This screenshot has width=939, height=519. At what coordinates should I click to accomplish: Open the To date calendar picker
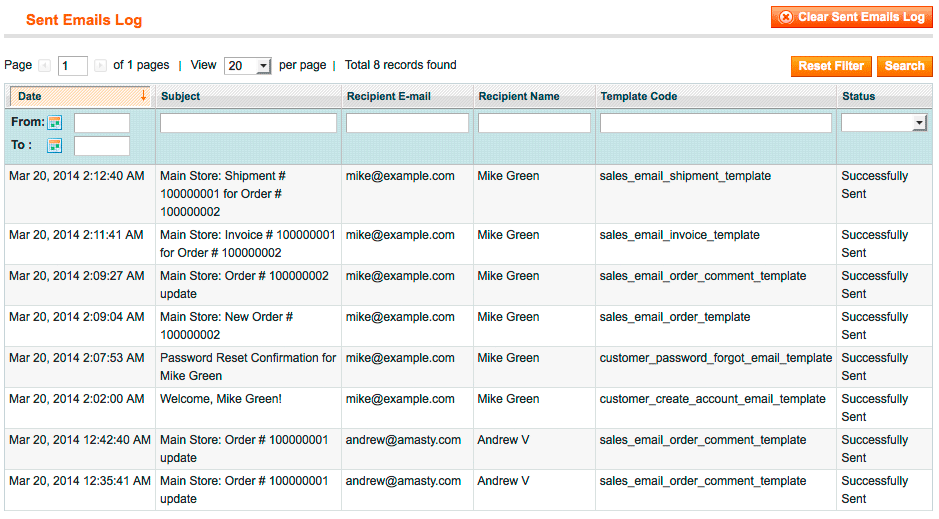(x=55, y=146)
